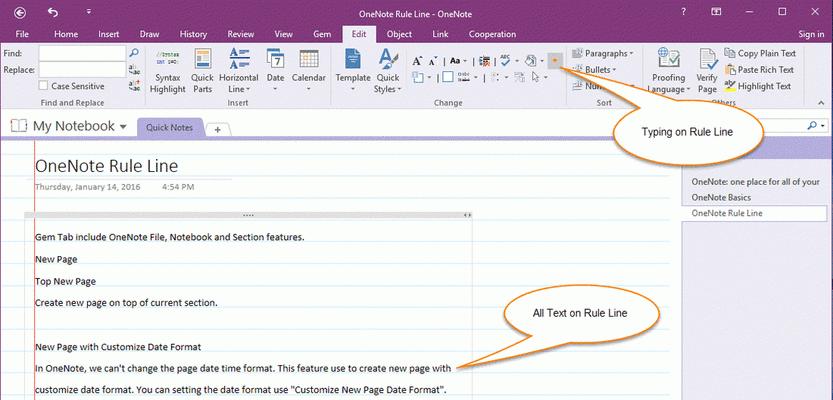Switch to the Review tab
The width and height of the screenshot is (833, 400).
[241, 34]
